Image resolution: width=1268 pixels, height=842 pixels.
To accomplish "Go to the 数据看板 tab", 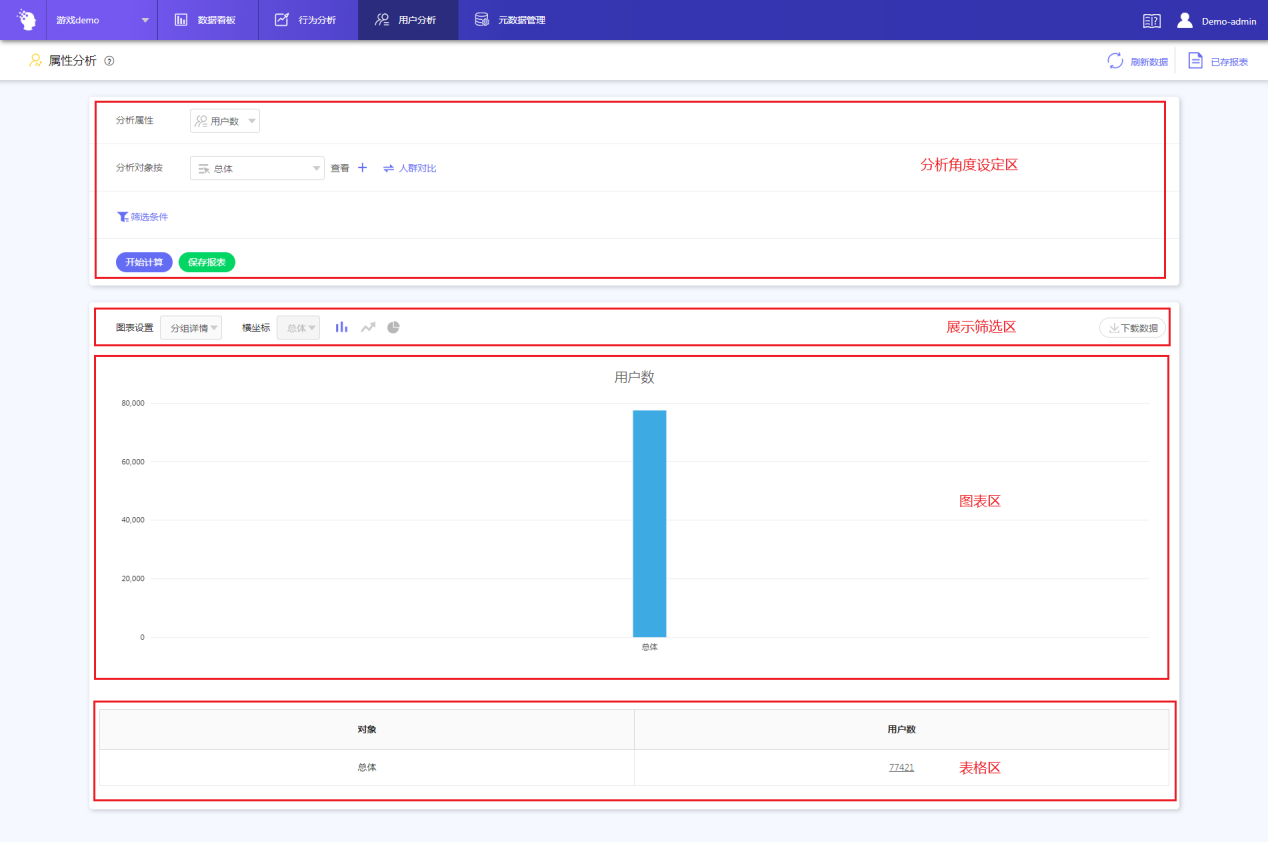I will pos(207,20).
